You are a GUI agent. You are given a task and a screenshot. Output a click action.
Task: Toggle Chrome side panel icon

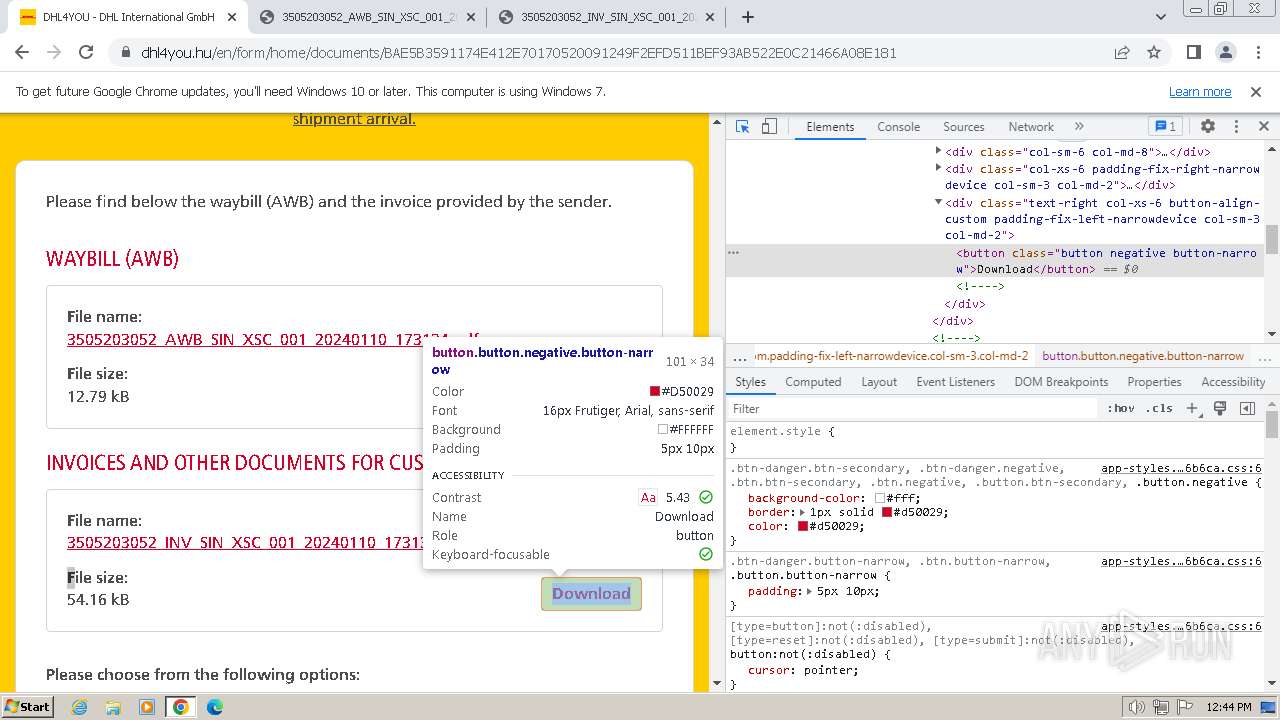click(x=1194, y=53)
